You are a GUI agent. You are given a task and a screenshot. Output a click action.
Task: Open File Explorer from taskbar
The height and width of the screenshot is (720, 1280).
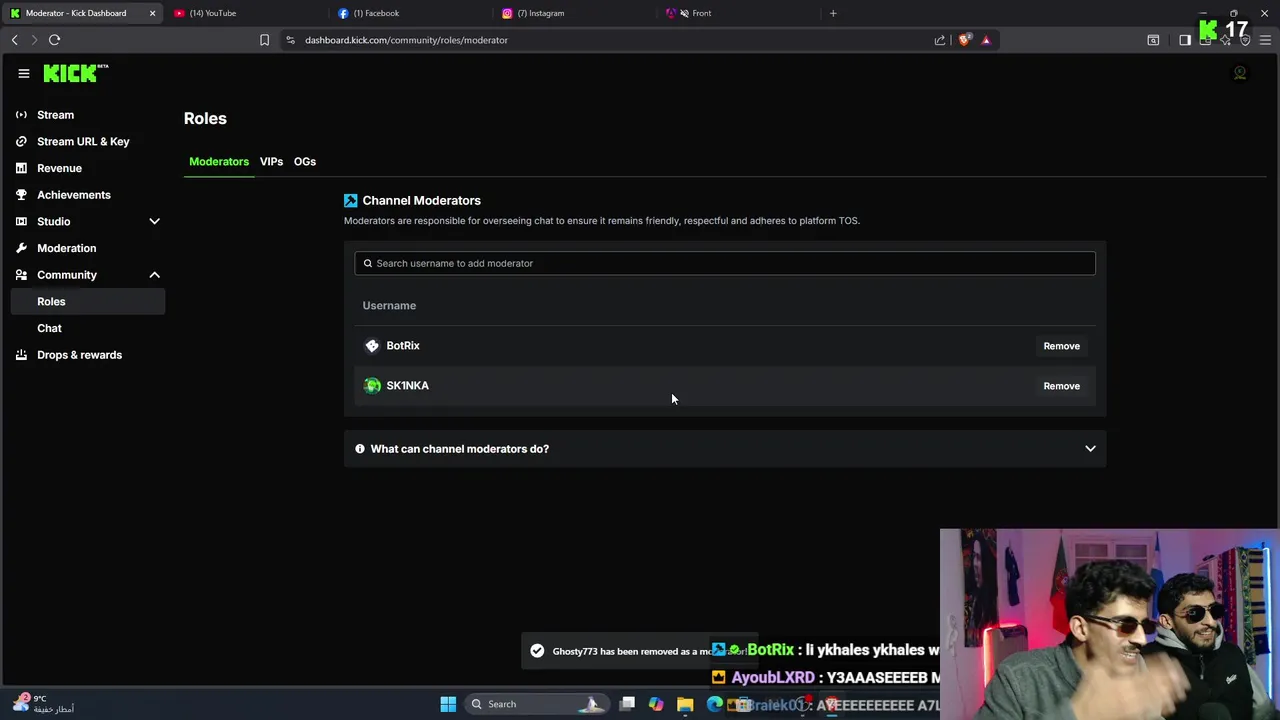click(x=685, y=704)
